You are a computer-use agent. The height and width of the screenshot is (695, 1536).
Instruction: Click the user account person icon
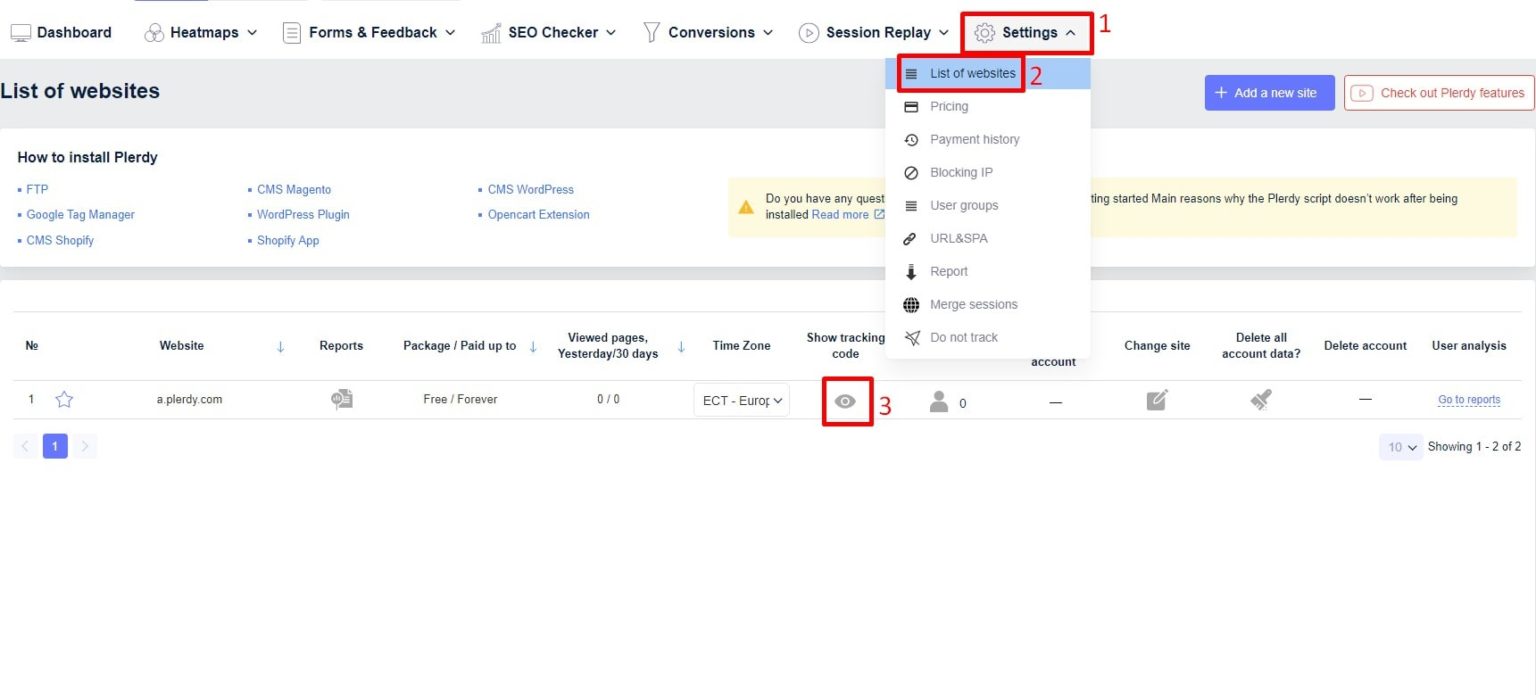tap(938, 402)
